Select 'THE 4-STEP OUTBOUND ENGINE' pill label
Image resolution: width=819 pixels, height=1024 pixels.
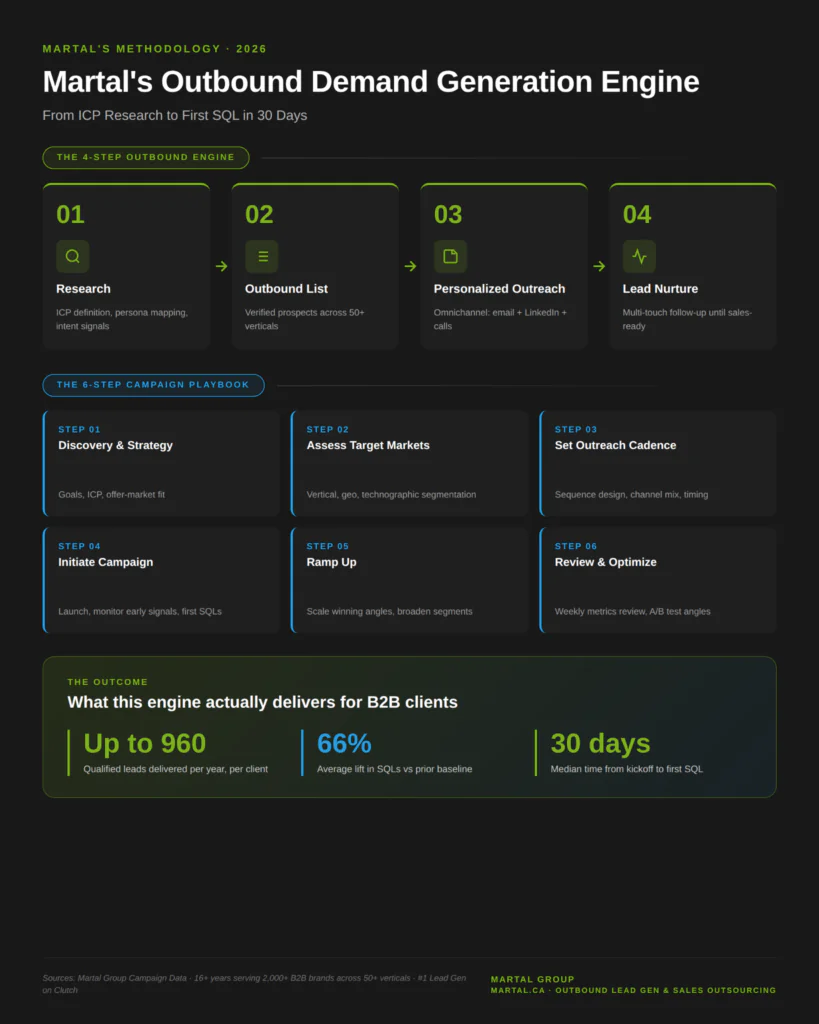tap(146, 157)
